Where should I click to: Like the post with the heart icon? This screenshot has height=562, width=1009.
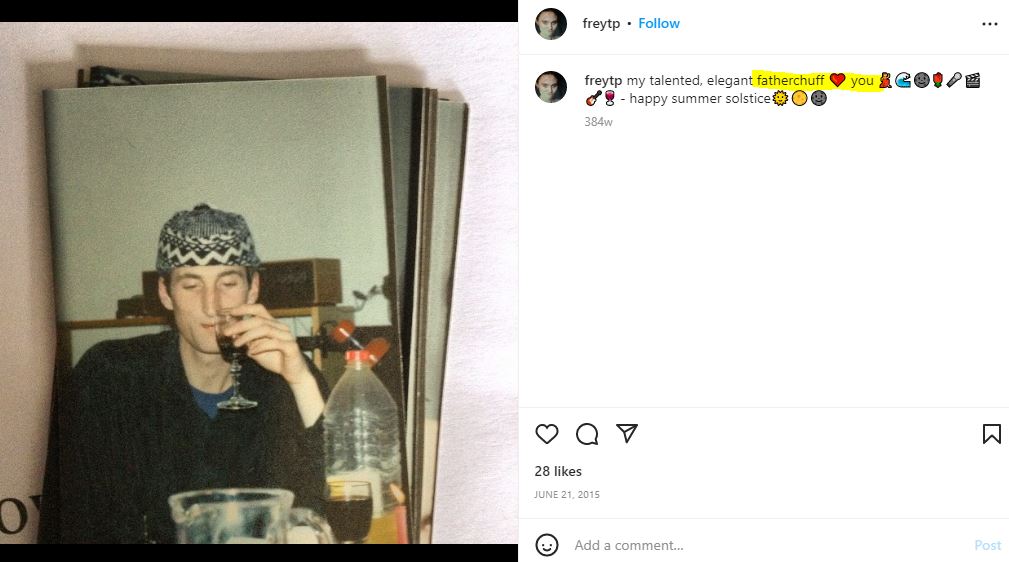(546, 434)
